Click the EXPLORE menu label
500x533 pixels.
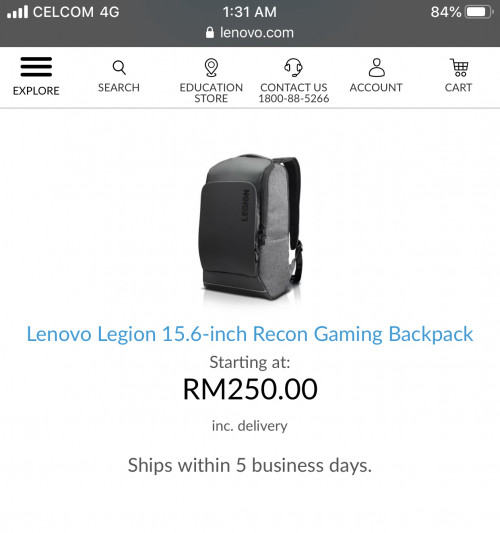click(36, 91)
